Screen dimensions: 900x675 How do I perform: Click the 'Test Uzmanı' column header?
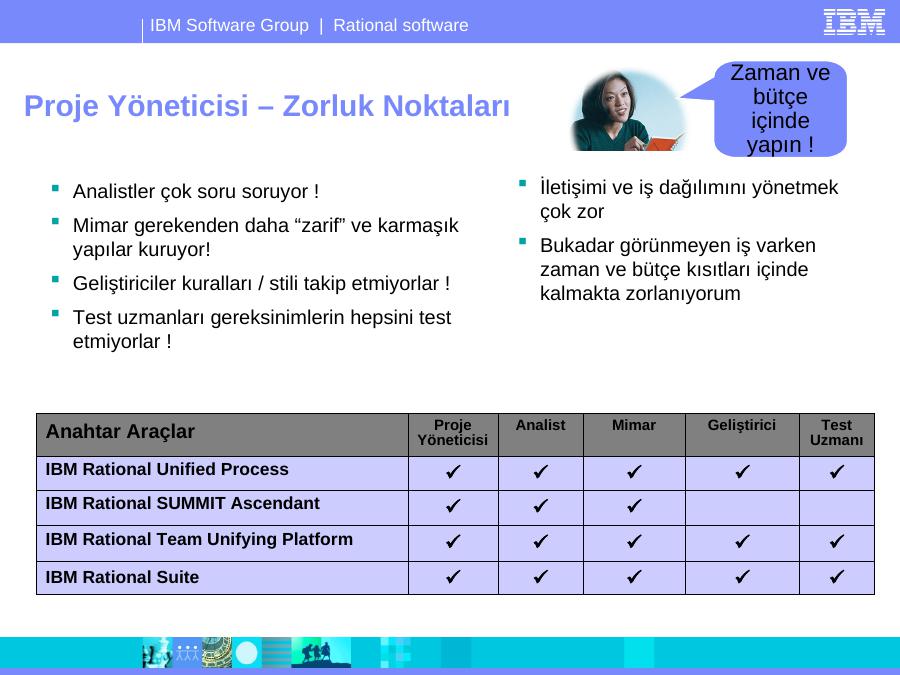point(836,432)
